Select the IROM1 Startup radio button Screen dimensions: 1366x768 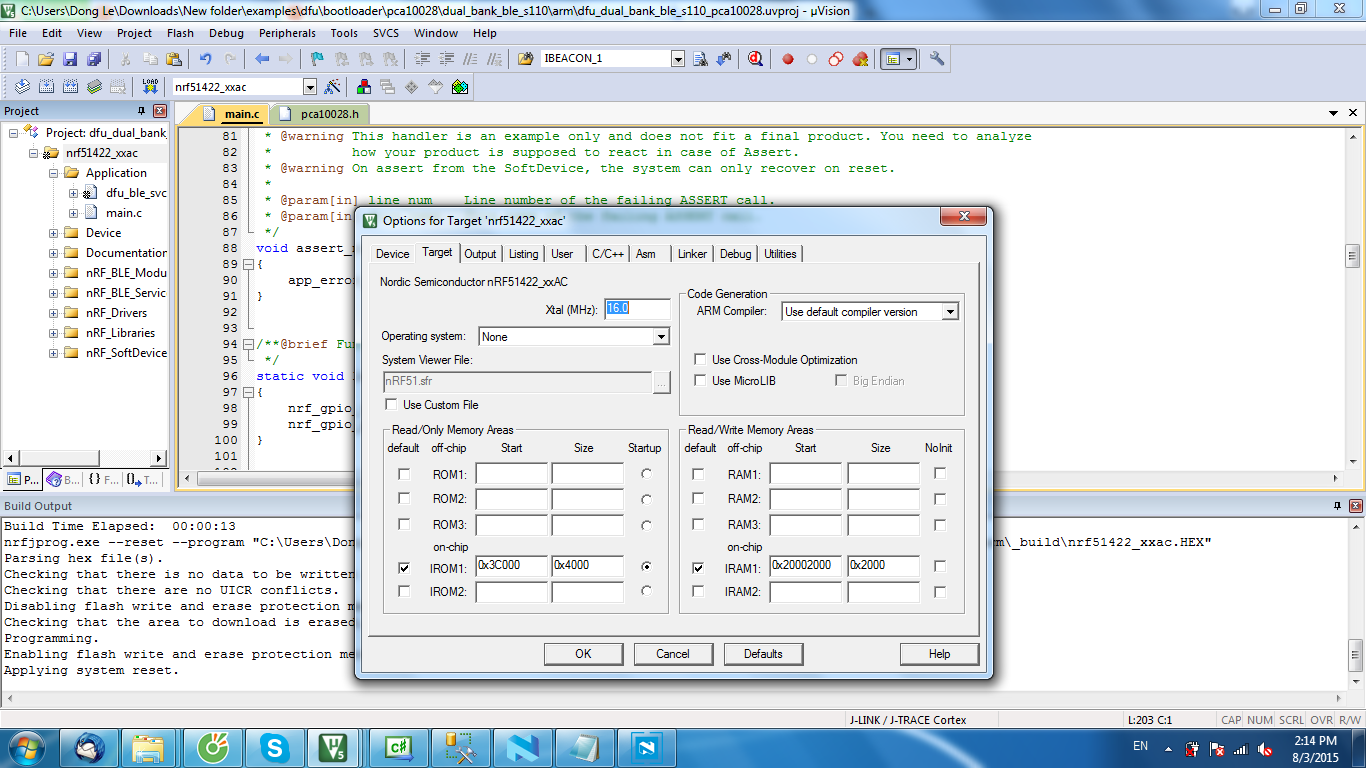(647, 566)
